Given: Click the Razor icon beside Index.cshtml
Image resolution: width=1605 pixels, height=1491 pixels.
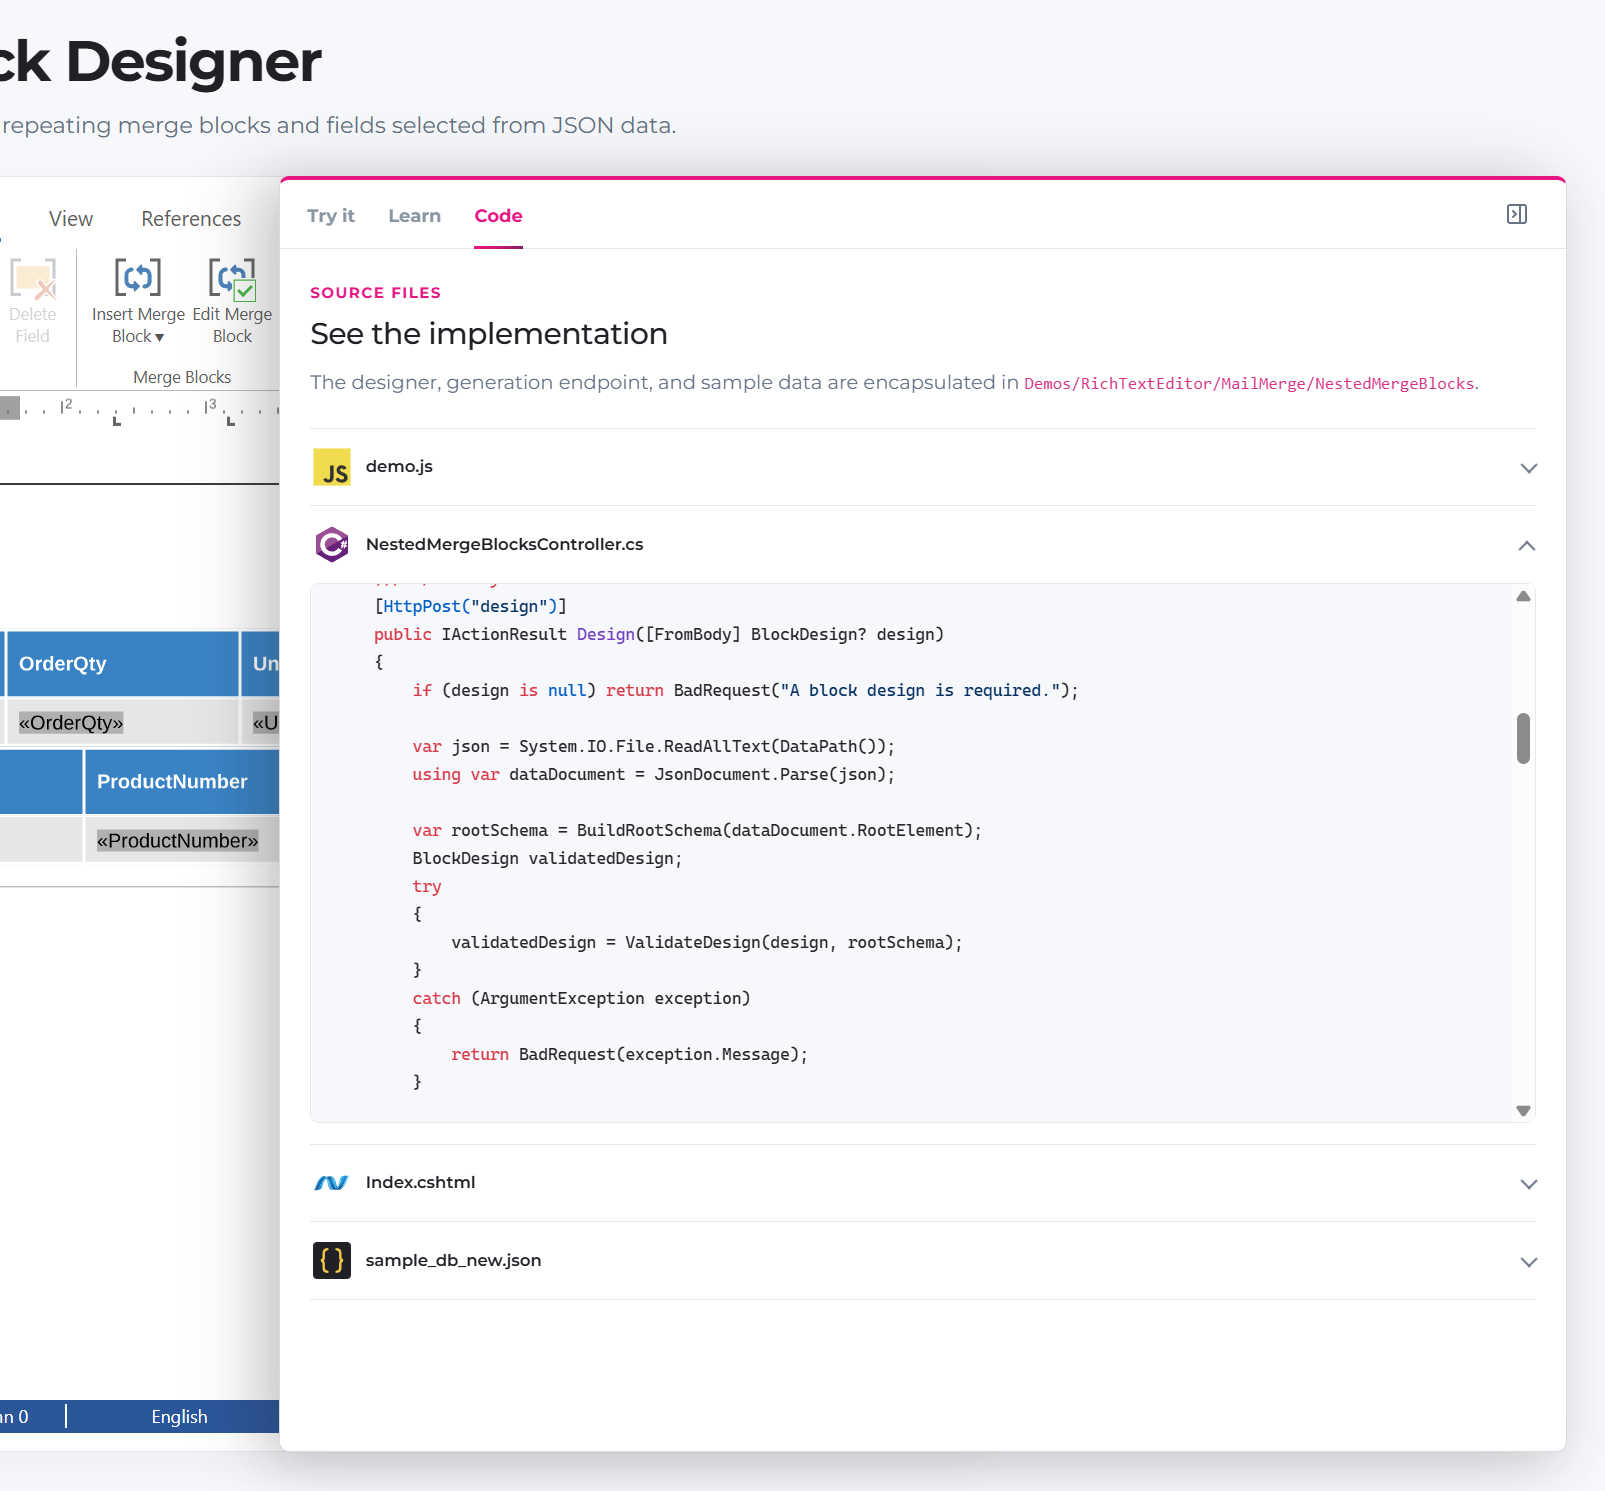Looking at the screenshot, I should pos(332,1183).
